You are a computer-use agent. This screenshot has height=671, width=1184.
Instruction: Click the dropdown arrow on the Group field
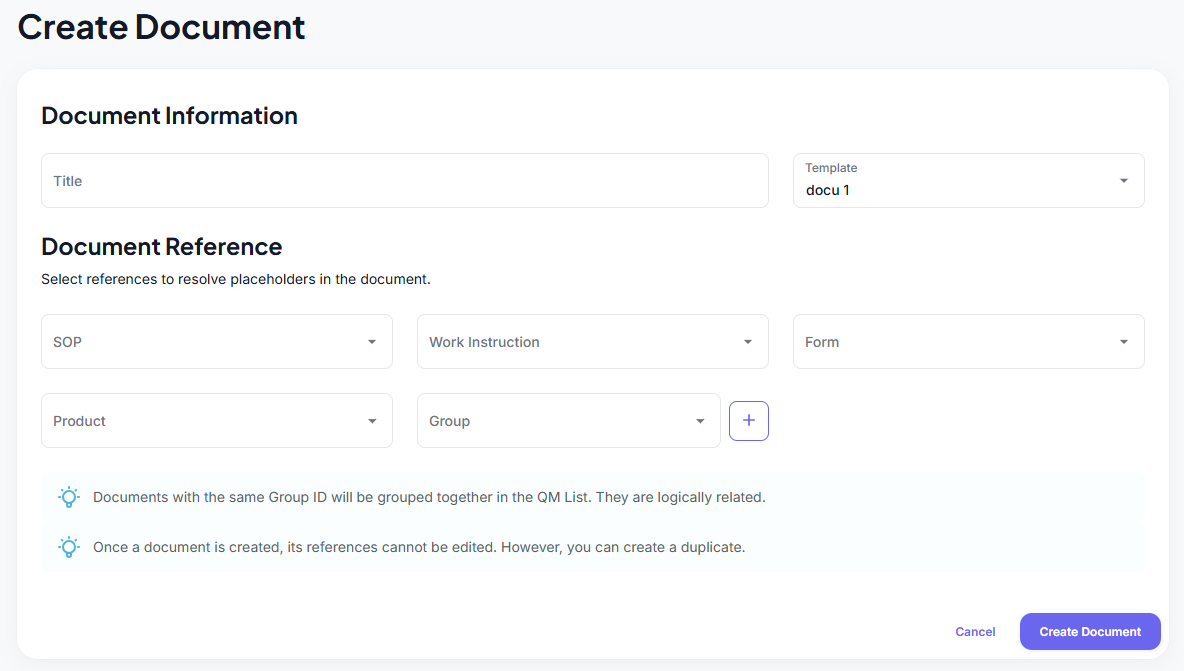click(x=700, y=420)
